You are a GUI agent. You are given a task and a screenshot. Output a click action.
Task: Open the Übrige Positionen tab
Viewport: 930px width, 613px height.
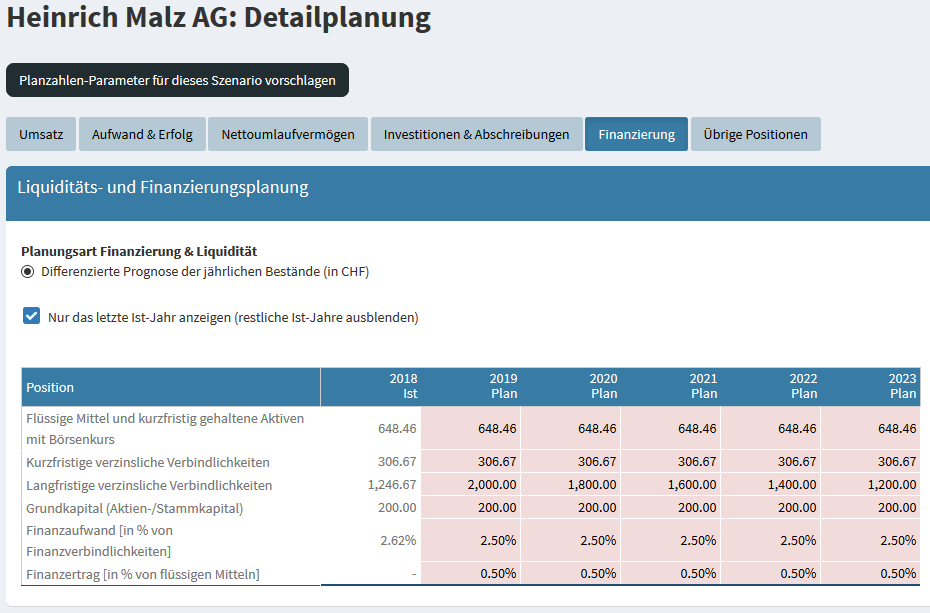(756, 134)
